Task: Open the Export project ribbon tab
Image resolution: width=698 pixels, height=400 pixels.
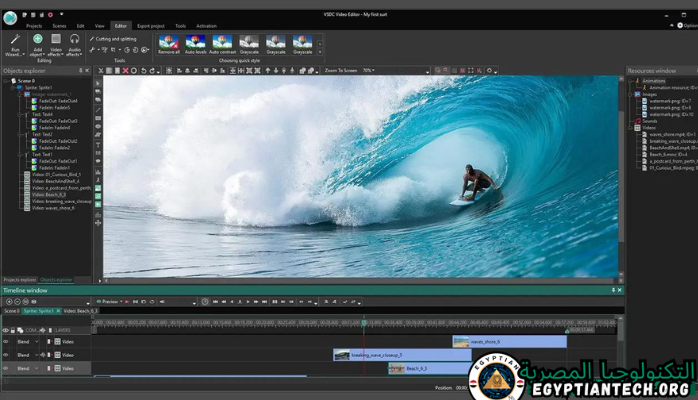Action: click(x=151, y=26)
